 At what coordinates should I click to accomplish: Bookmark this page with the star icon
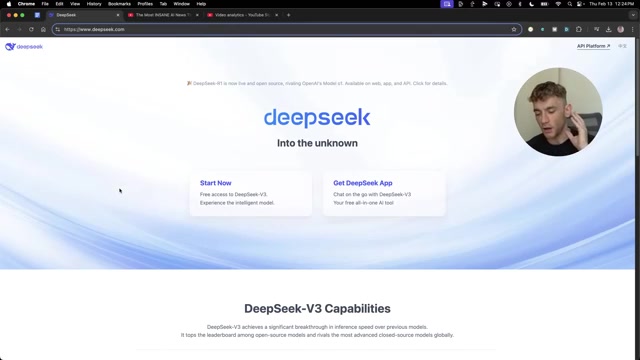(514, 29)
